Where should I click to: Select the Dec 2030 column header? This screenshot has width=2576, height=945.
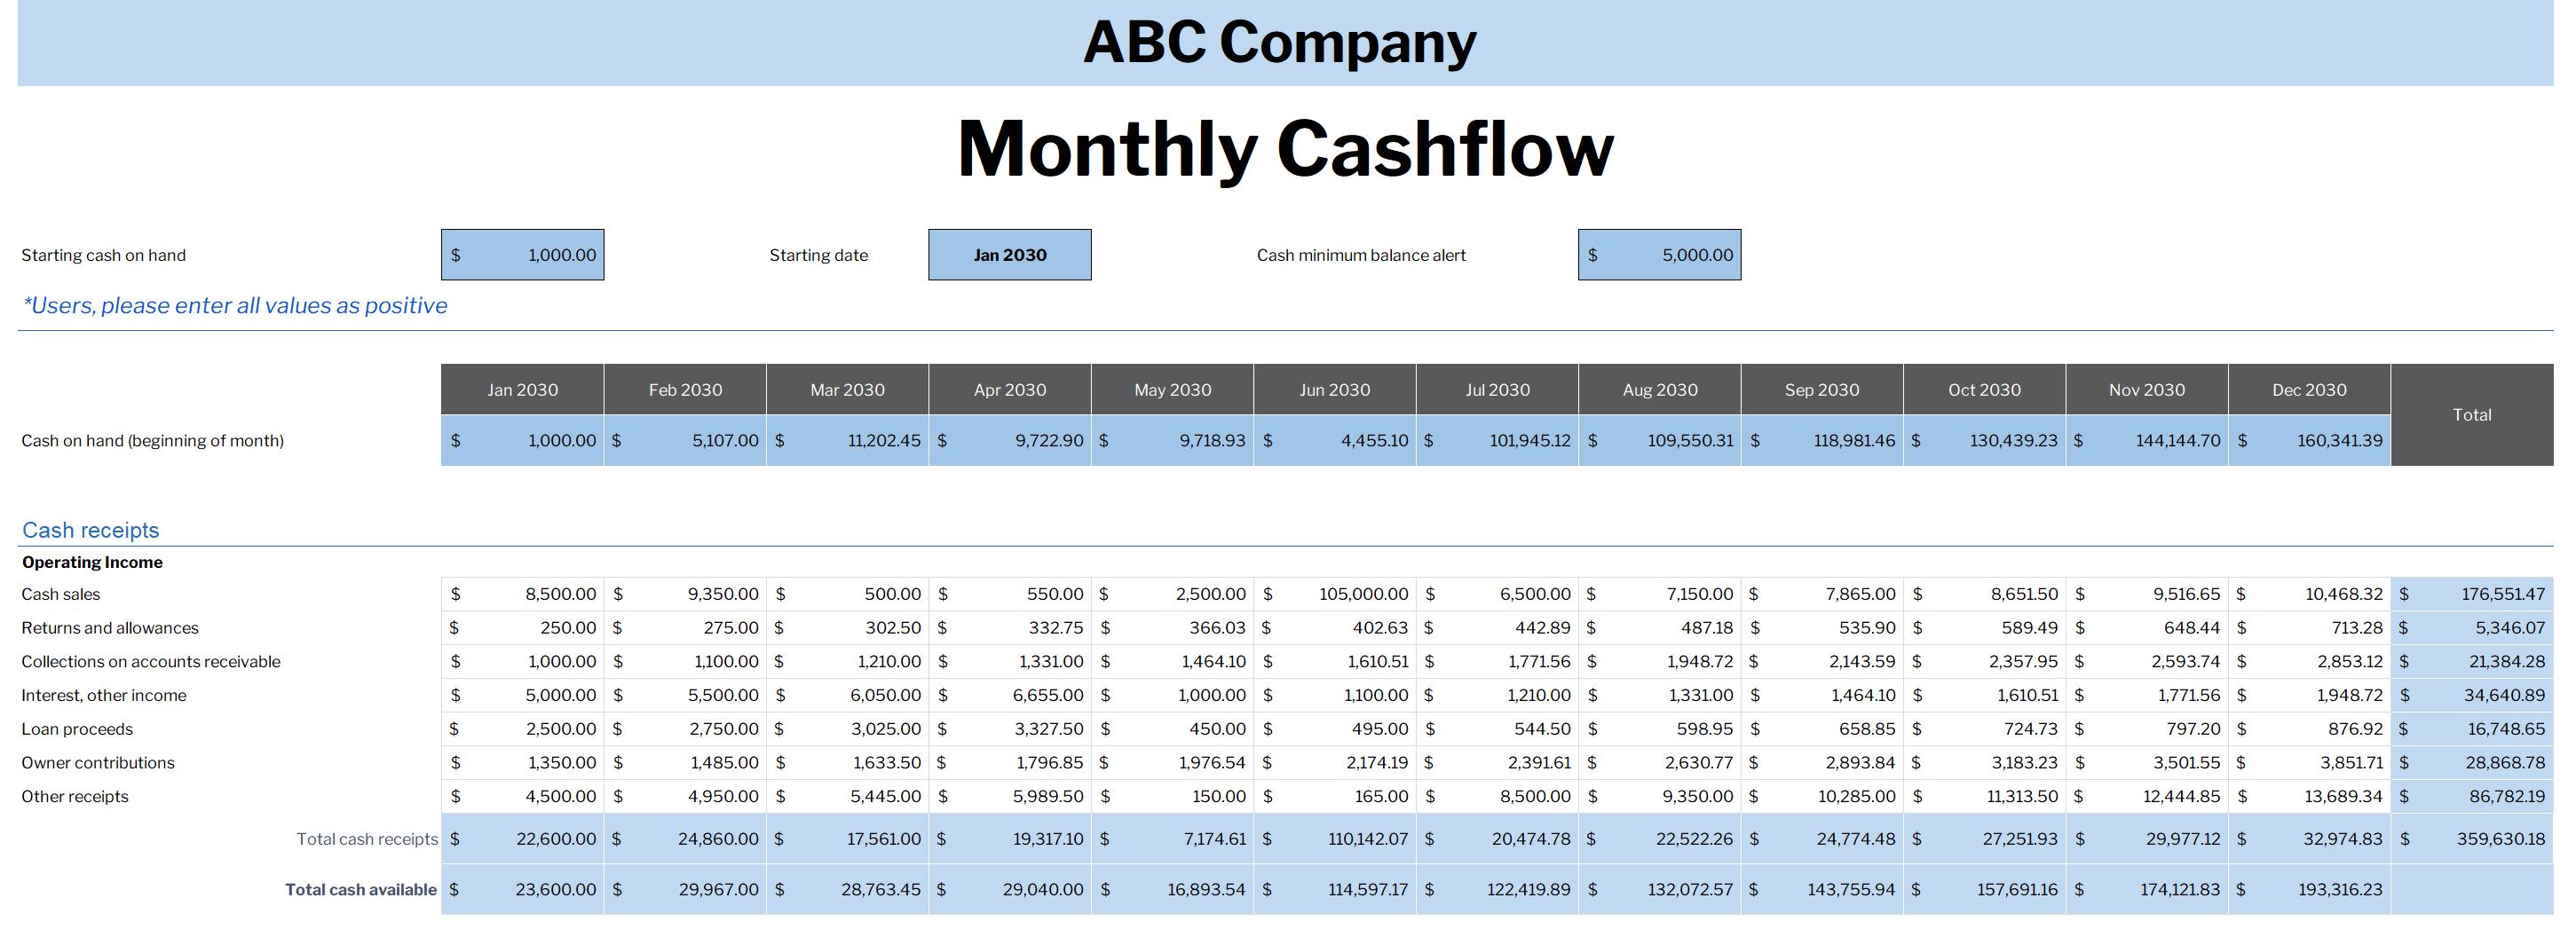coord(2311,389)
